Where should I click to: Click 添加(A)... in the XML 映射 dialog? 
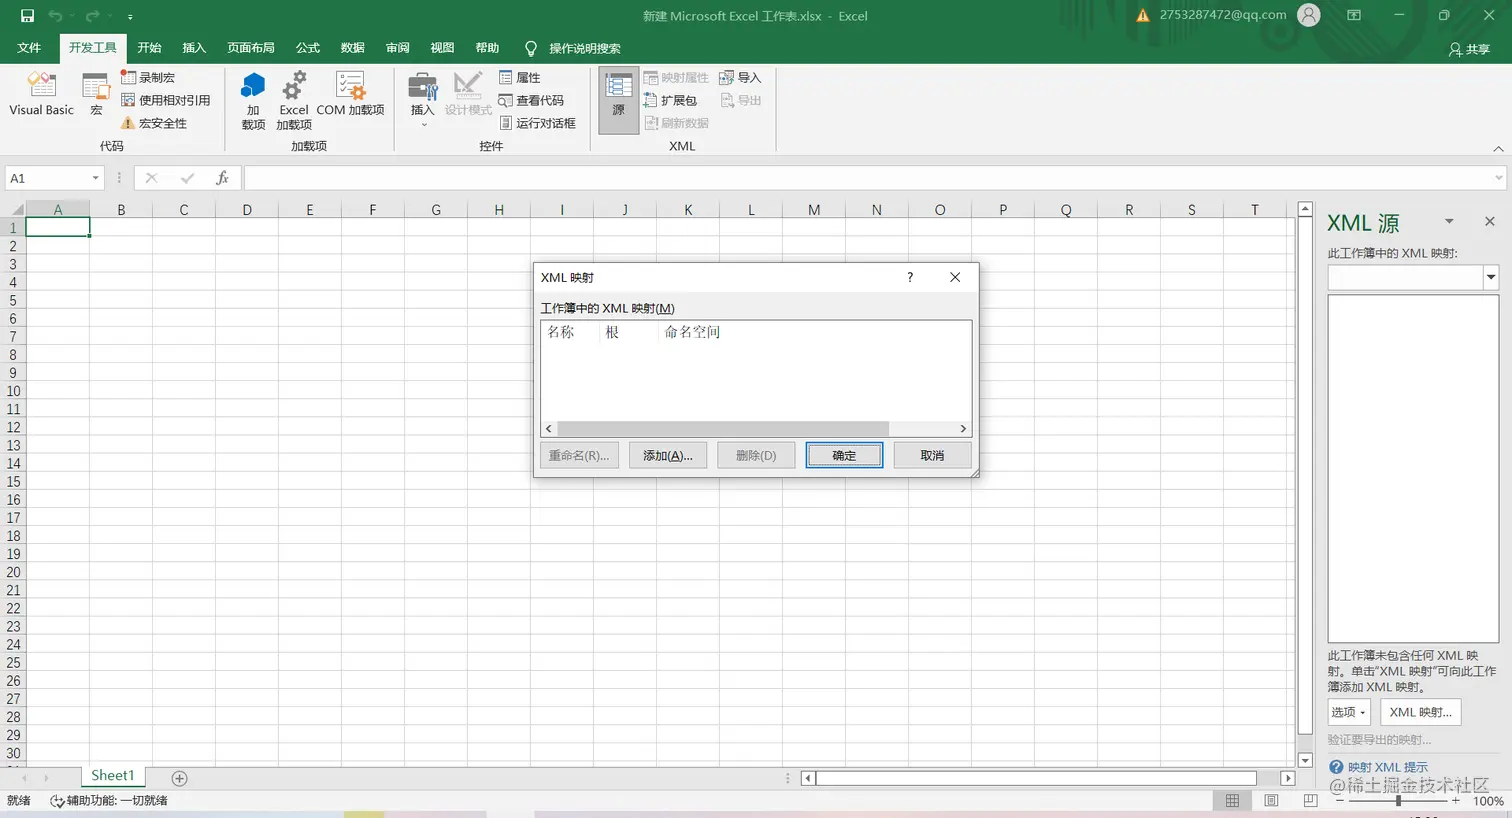pos(668,455)
